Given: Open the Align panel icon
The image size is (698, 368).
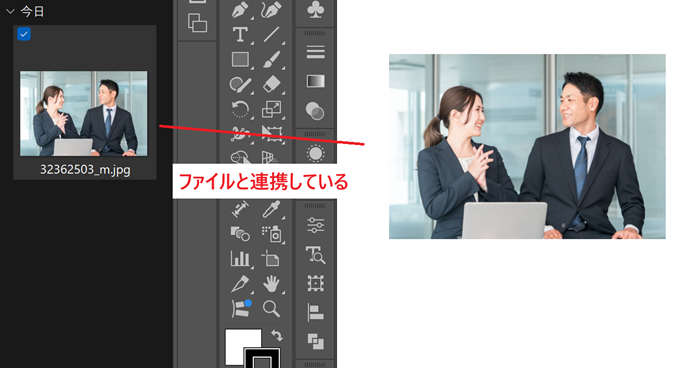Looking at the screenshot, I should (x=315, y=312).
